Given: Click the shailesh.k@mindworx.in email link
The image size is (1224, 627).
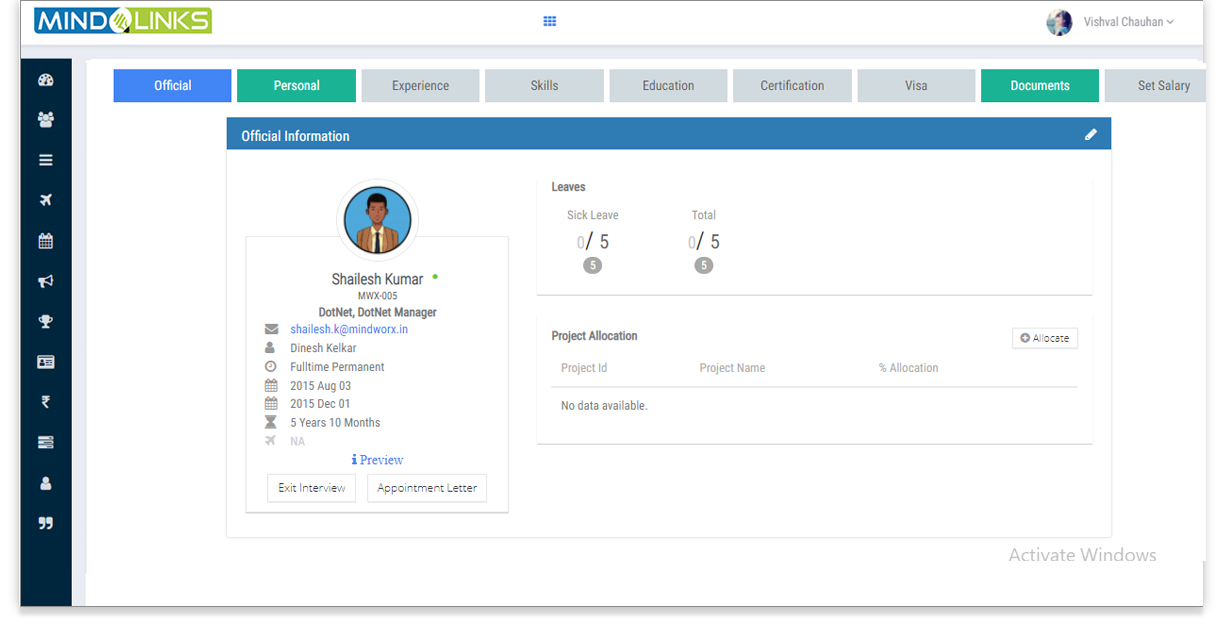Looking at the screenshot, I should (x=349, y=329).
